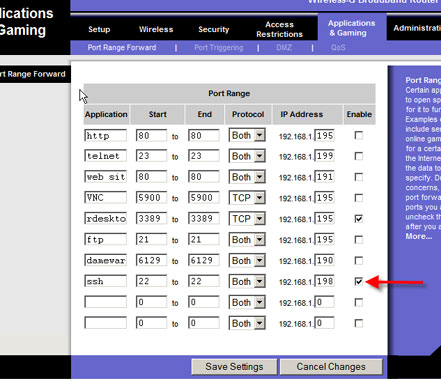Expand the damevar Protocol dropdown arrow
Image resolution: width=441 pixels, height=381 pixels.
tap(259, 261)
